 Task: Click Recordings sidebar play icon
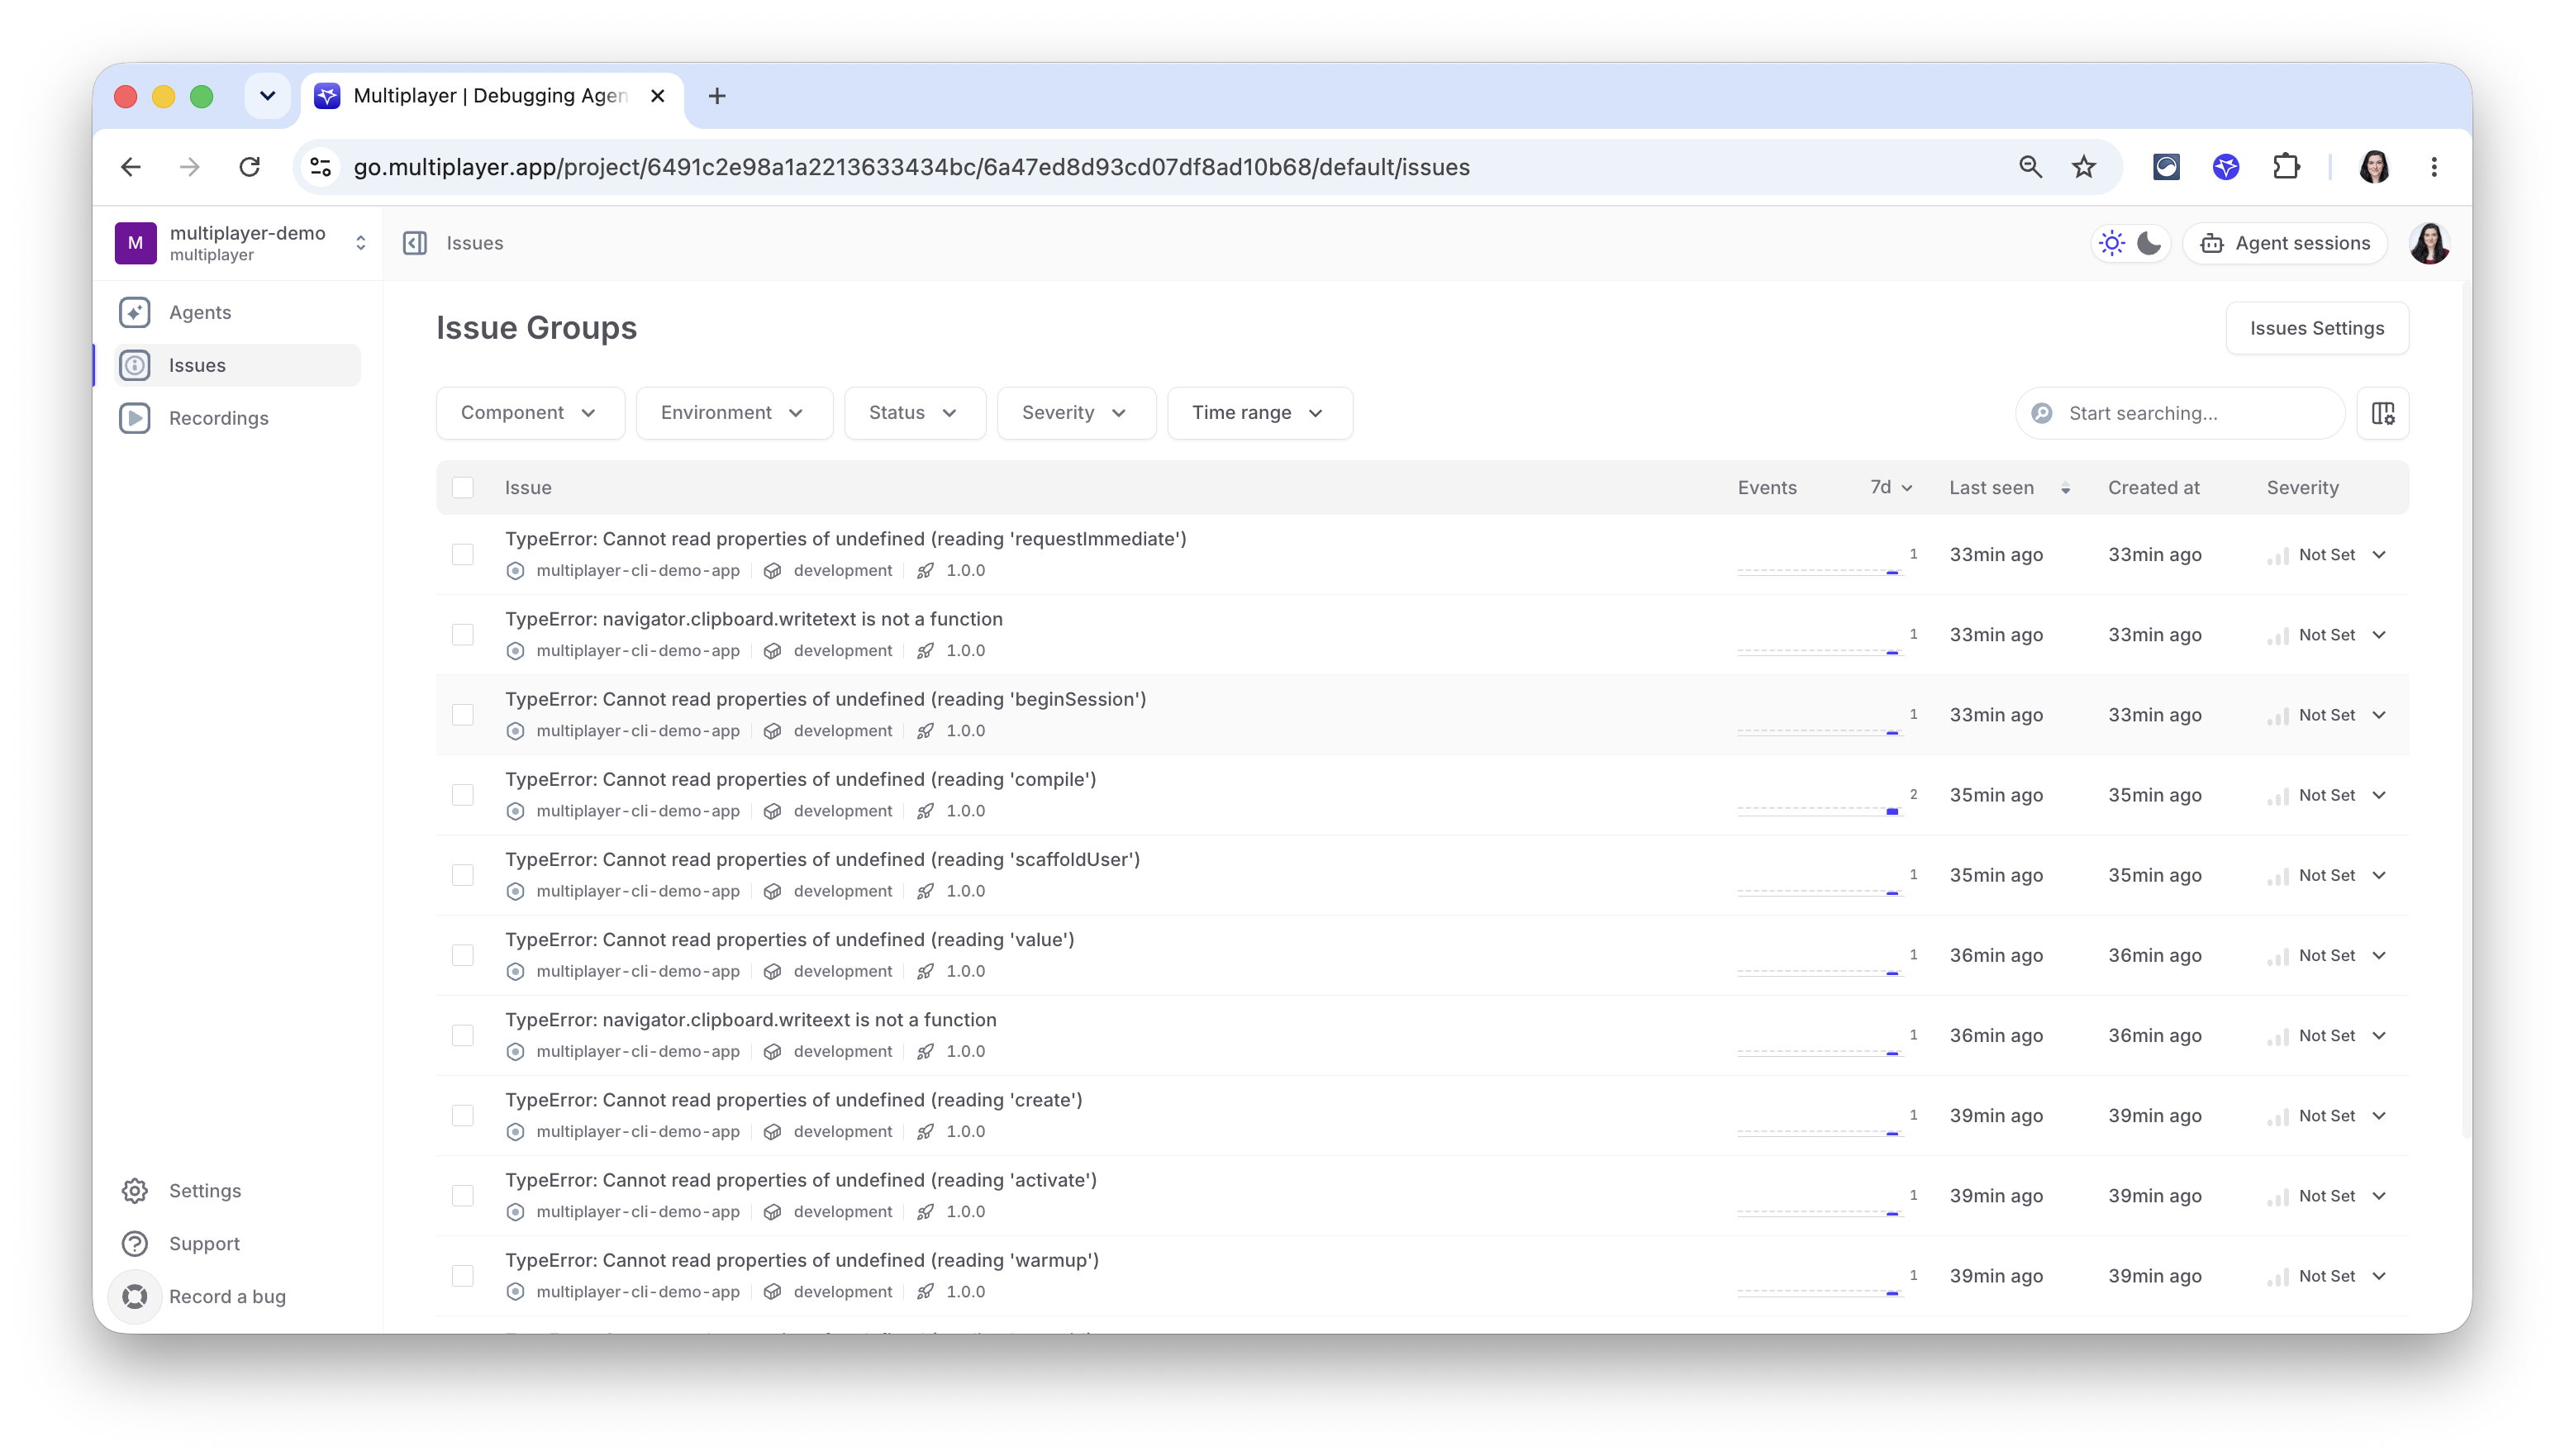135,418
